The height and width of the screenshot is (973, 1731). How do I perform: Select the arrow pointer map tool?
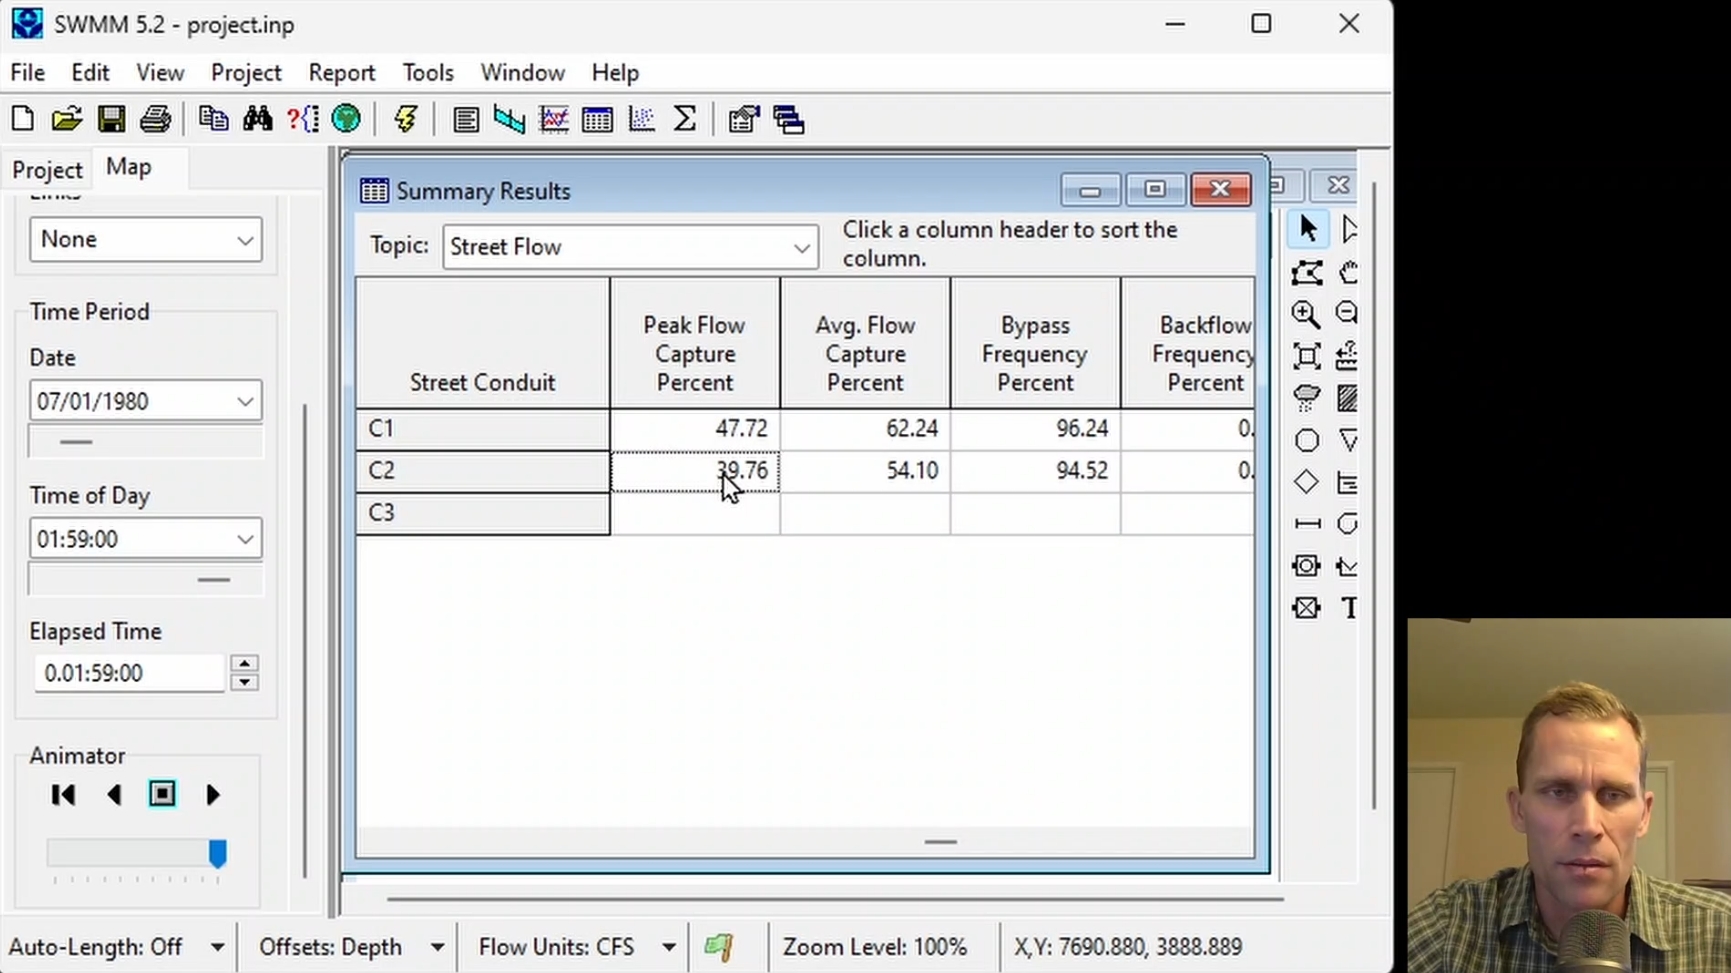1307,229
